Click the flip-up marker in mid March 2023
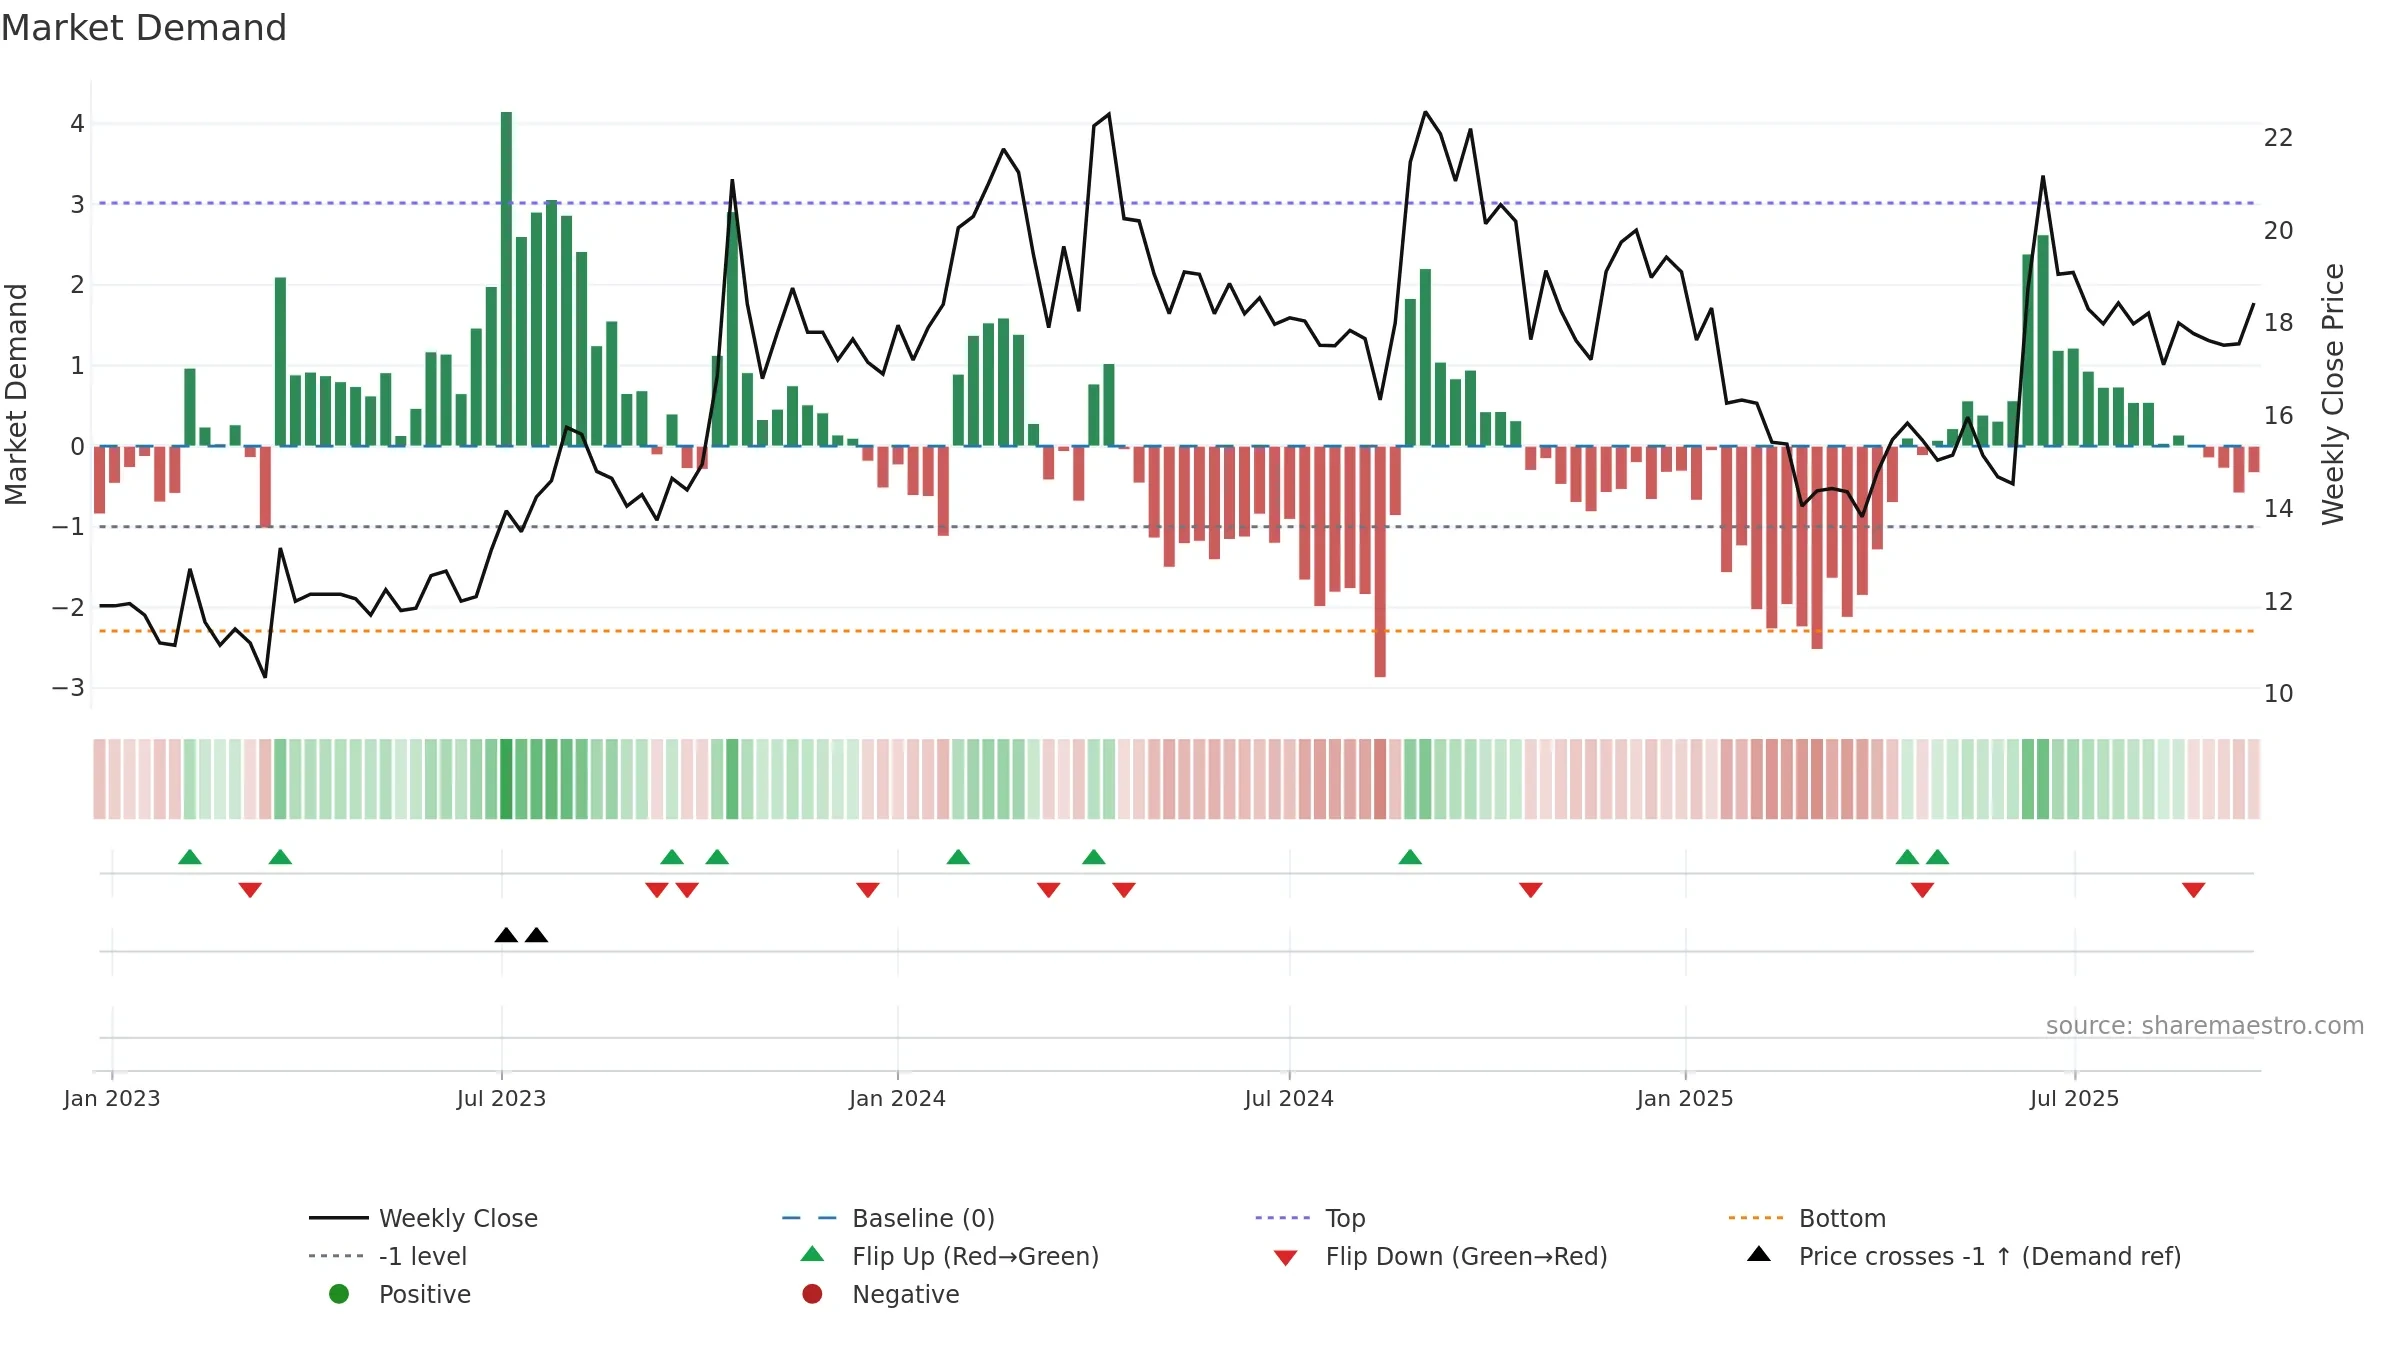This screenshot has height=1350, width=2400. 281,857
